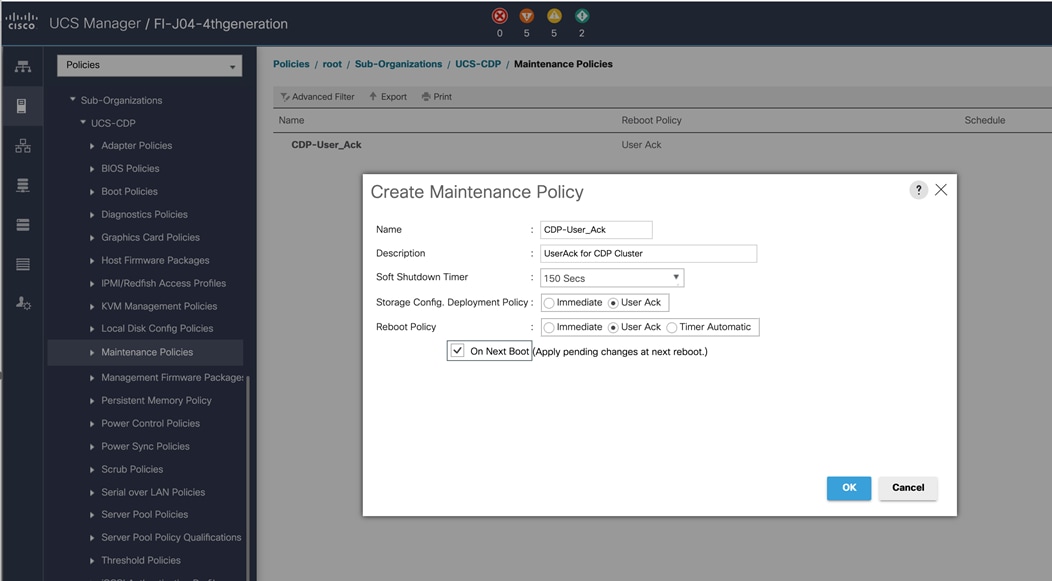
Task: Select Serial over LAN Policies in the tree
Action: (x=153, y=492)
